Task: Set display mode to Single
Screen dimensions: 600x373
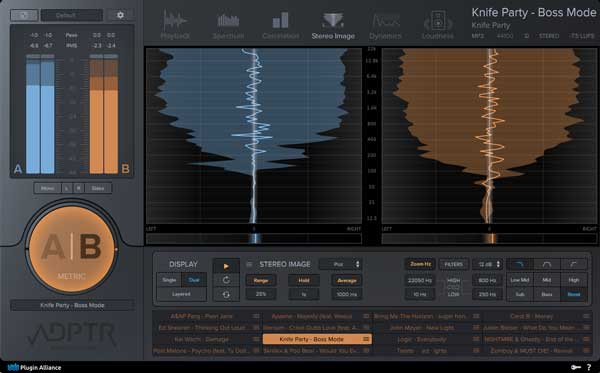Action: [169, 280]
